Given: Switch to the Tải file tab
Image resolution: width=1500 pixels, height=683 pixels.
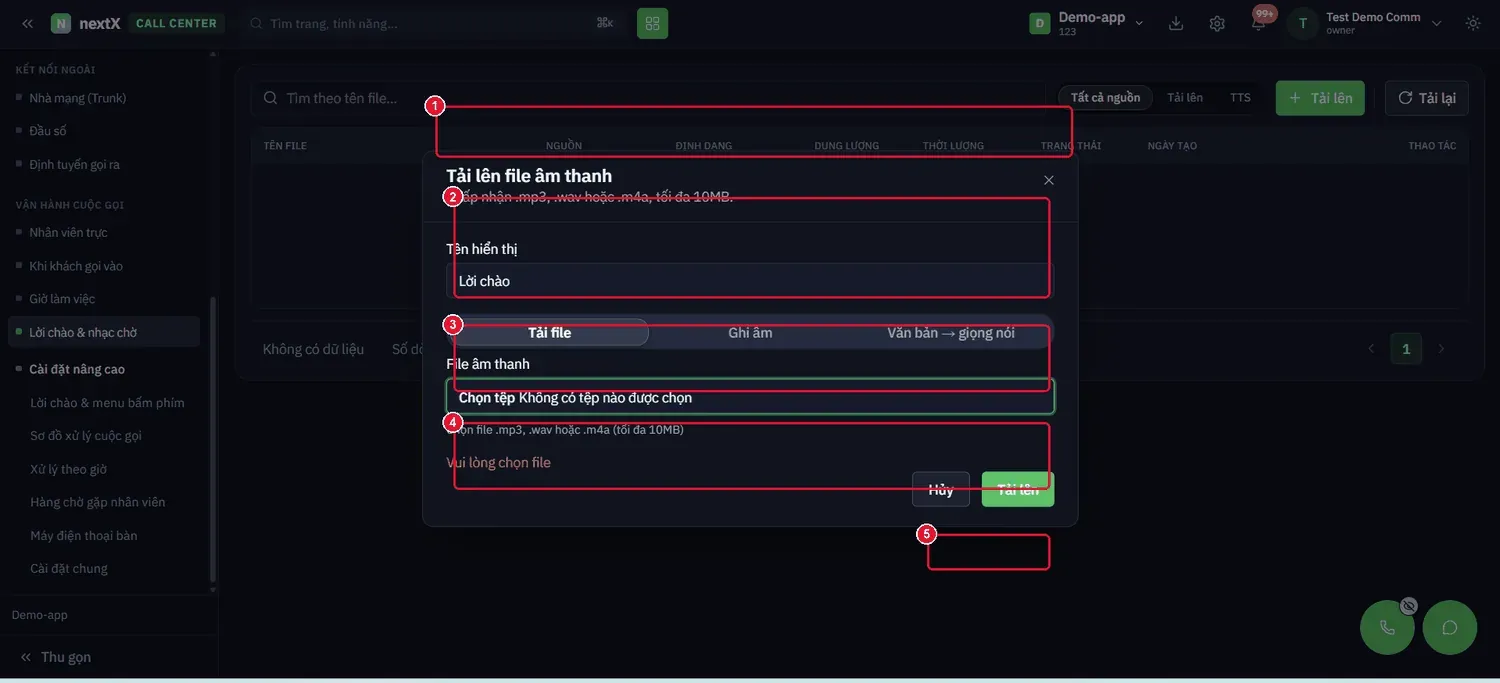Looking at the screenshot, I should pyautogui.click(x=549, y=333).
